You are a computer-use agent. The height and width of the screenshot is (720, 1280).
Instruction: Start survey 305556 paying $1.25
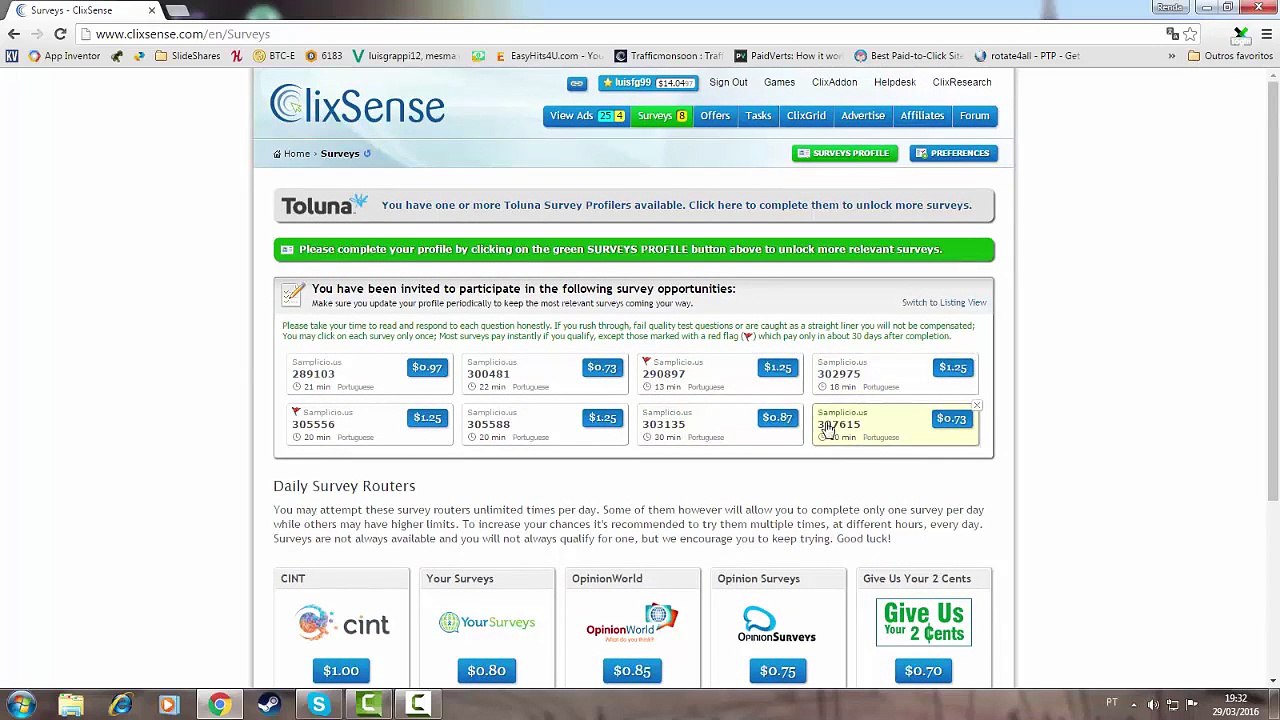427,418
